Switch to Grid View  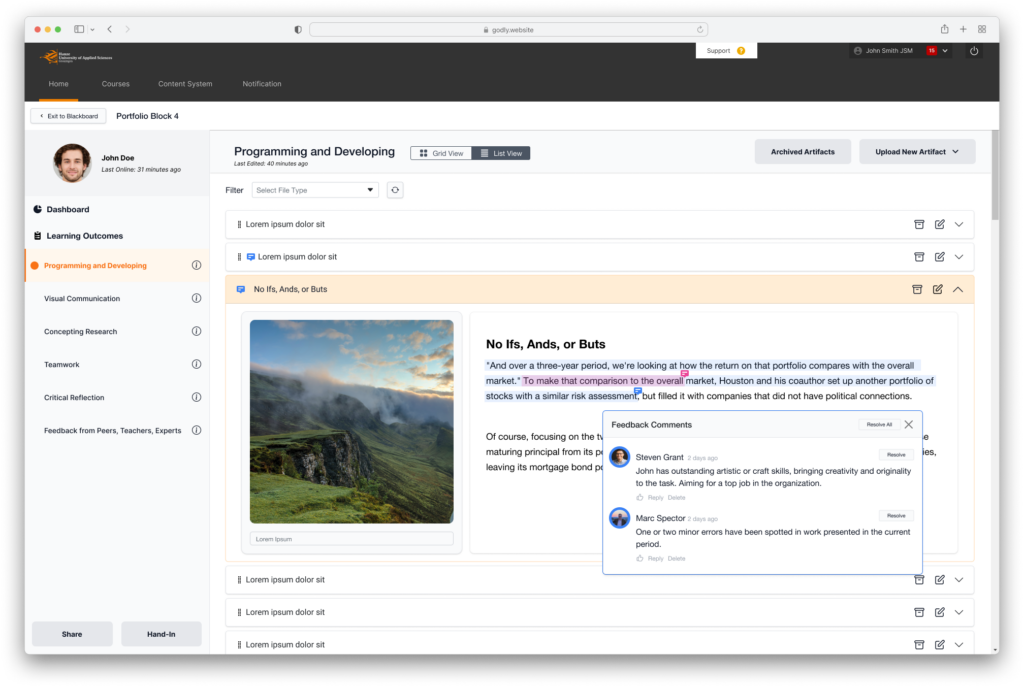pos(441,153)
